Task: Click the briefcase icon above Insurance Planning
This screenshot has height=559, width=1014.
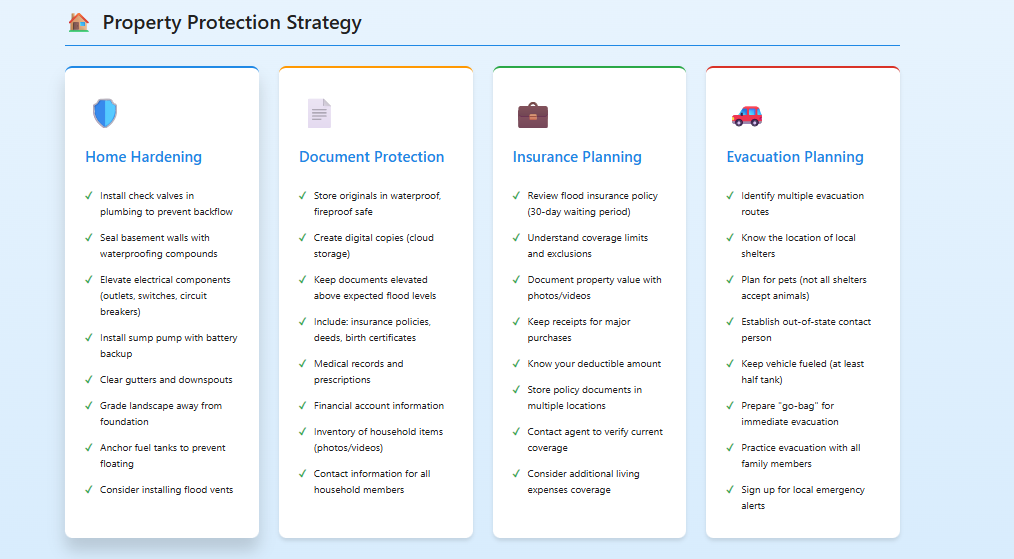Action: pyautogui.click(x=533, y=115)
